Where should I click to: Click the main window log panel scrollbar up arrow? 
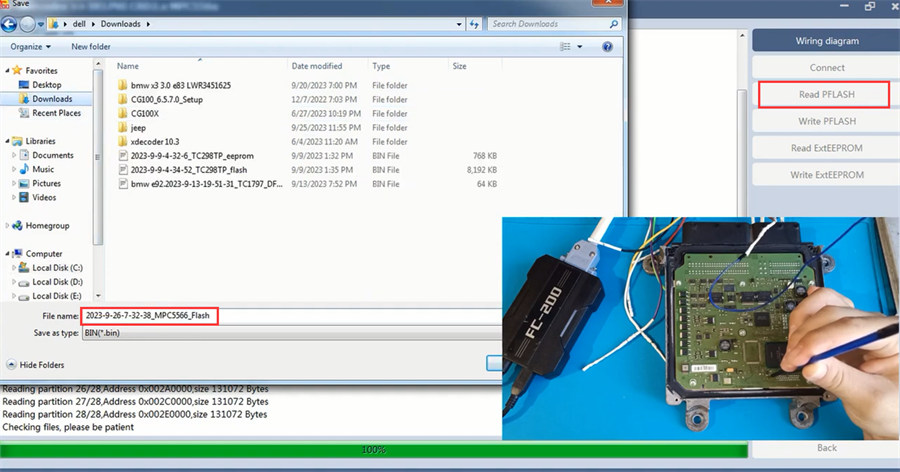click(x=742, y=36)
